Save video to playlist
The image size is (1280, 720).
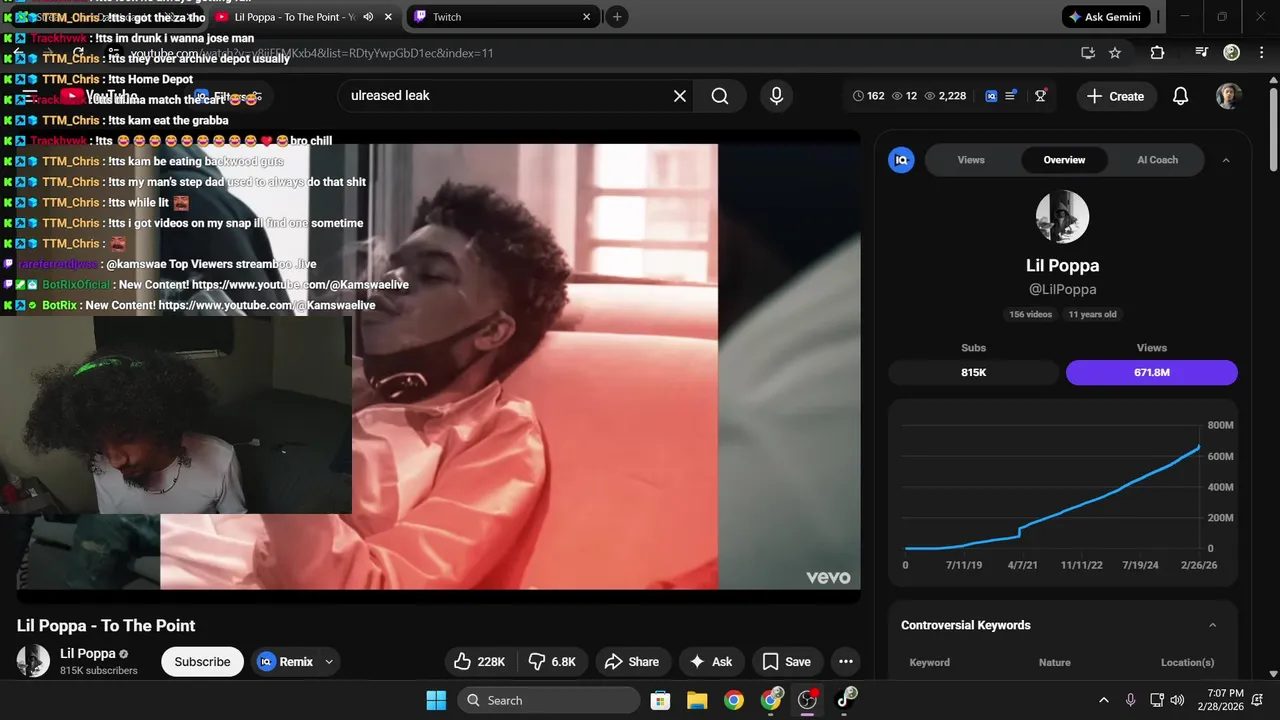click(787, 662)
